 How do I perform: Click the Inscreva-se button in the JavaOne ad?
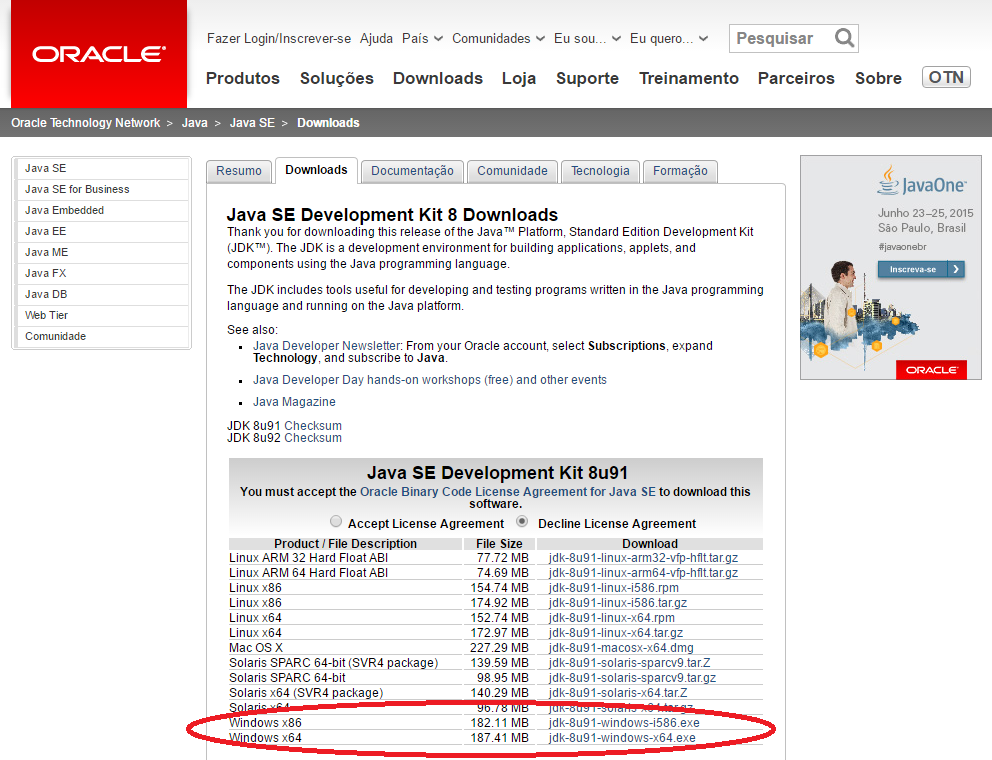tap(921, 270)
